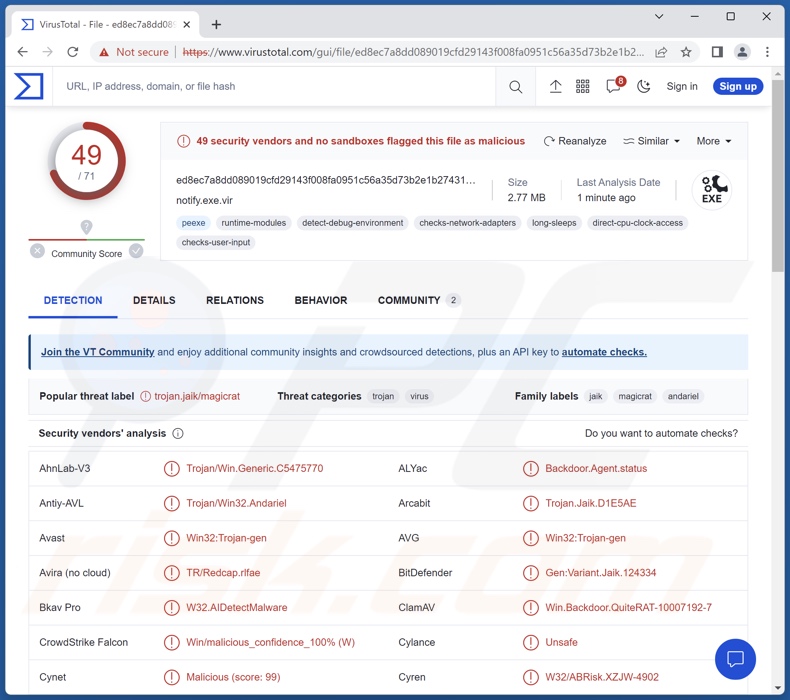Click the long-sleeps tag
This screenshot has height=700, width=790.
coord(554,223)
